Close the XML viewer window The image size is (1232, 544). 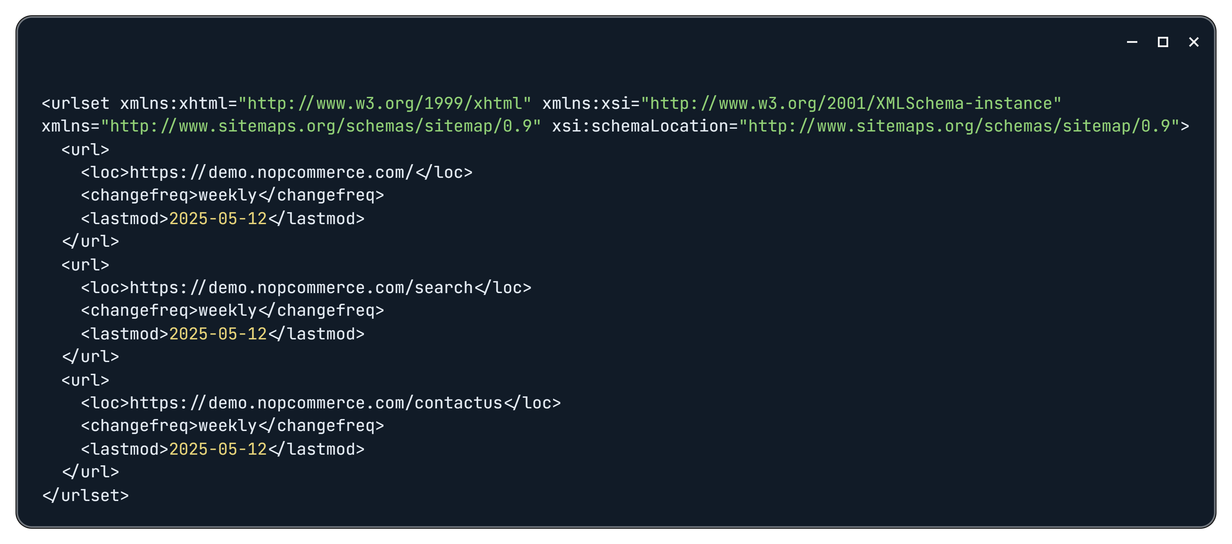(1194, 42)
